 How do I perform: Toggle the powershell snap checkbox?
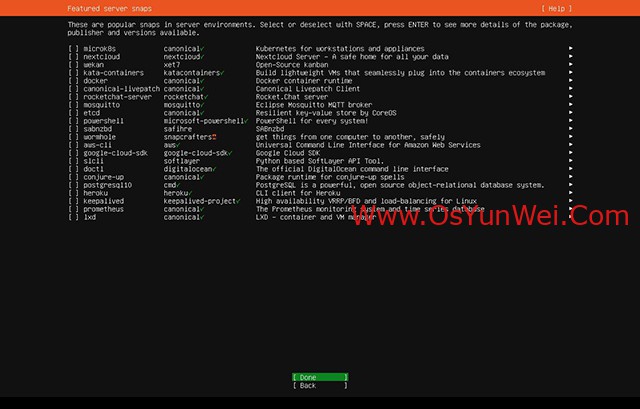tap(73, 121)
